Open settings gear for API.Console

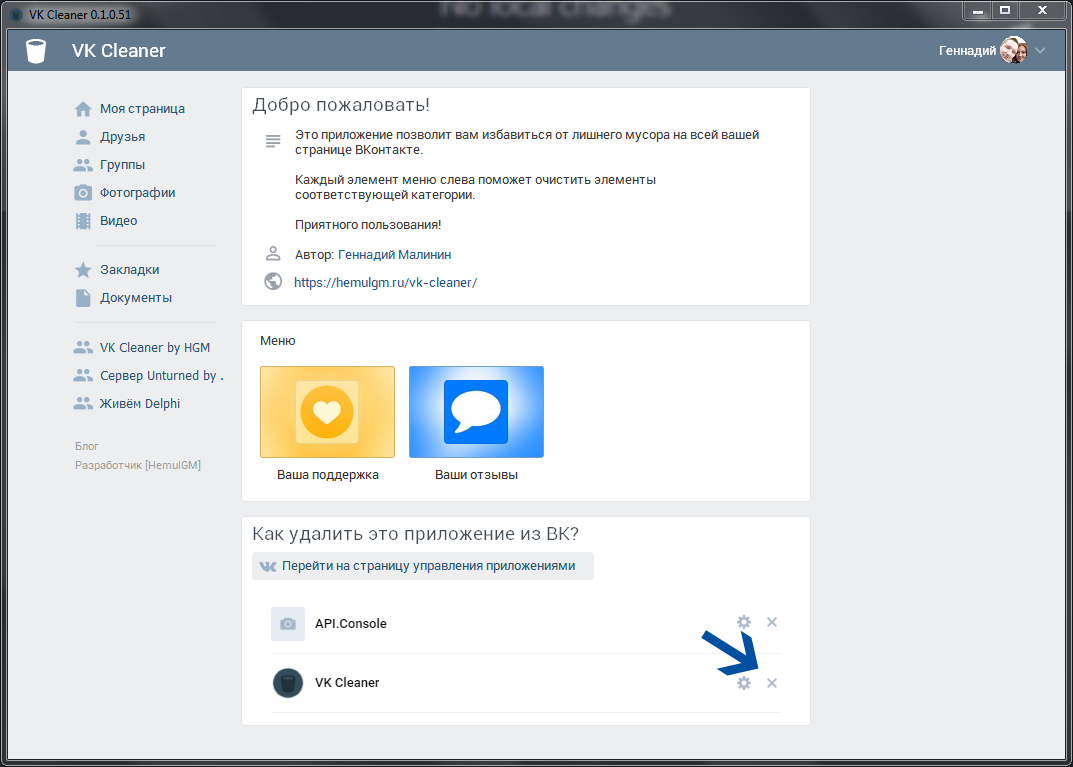[x=744, y=622]
